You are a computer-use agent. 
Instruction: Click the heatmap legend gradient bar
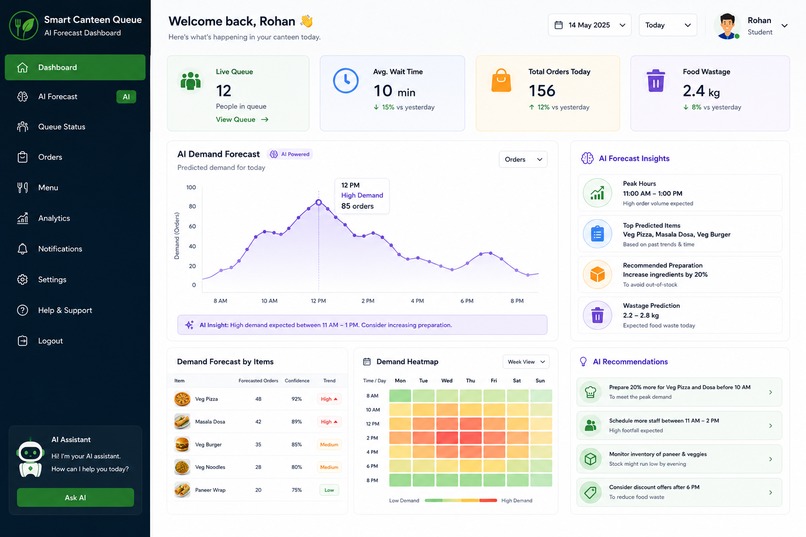pyautogui.click(x=461, y=500)
